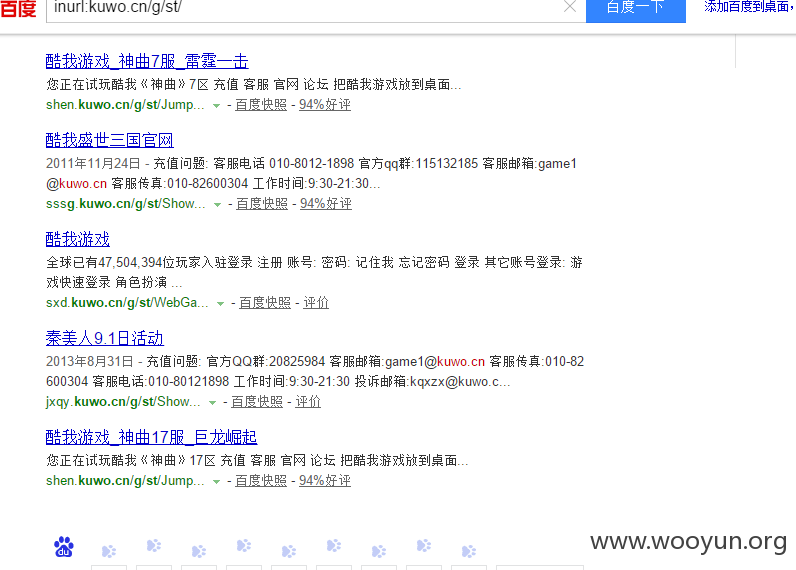Clear the search box with the X icon

pyautogui.click(x=570, y=7)
